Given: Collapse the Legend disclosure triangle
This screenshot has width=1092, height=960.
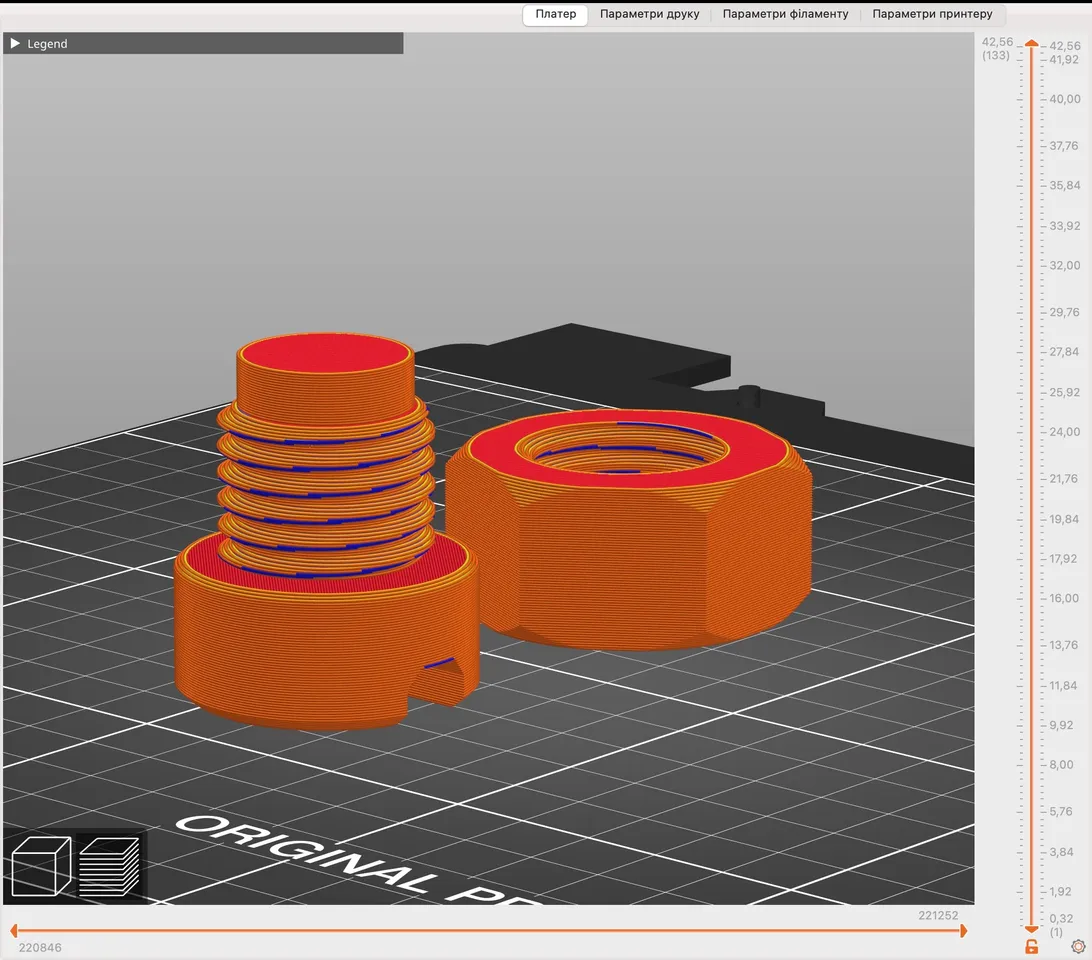Looking at the screenshot, I should point(14,43).
